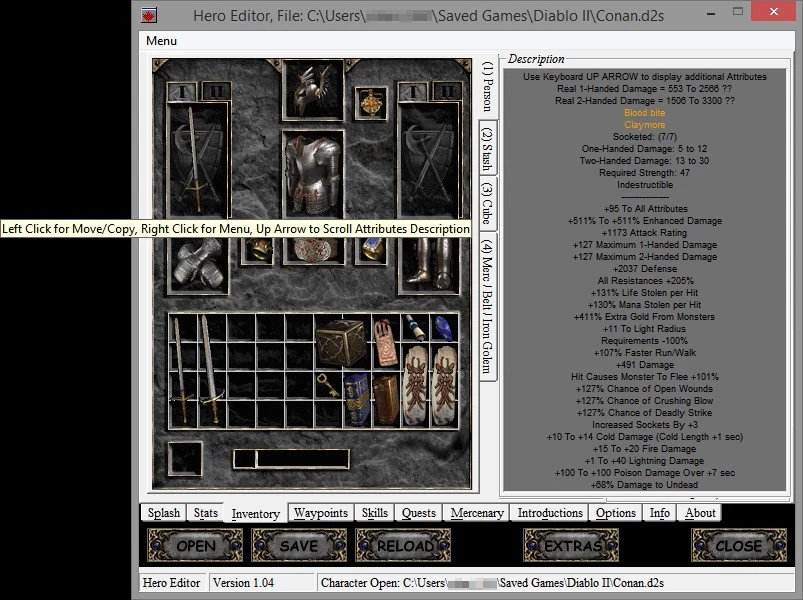Click the 'All Resistances +205%' line
This screenshot has height=600, width=803.
coord(645,281)
